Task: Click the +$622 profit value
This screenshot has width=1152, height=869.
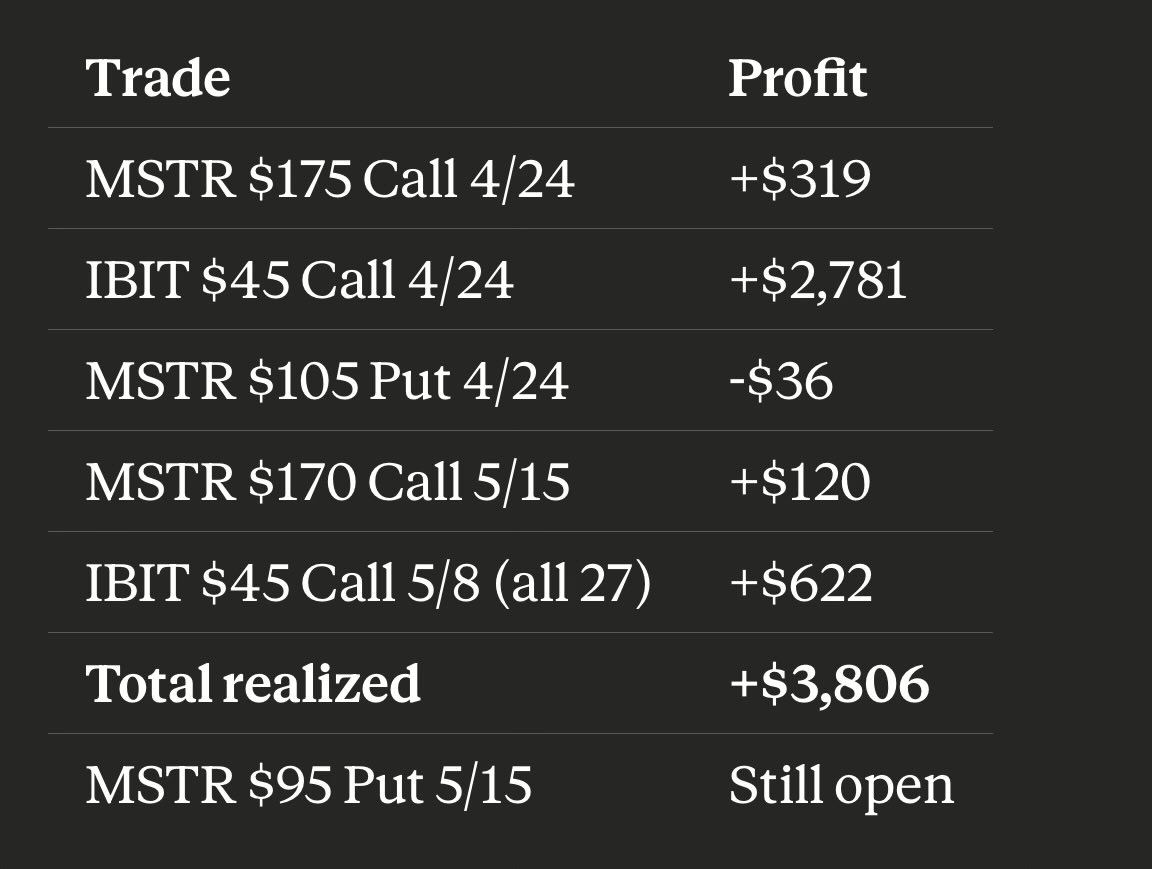Action: 801,584
